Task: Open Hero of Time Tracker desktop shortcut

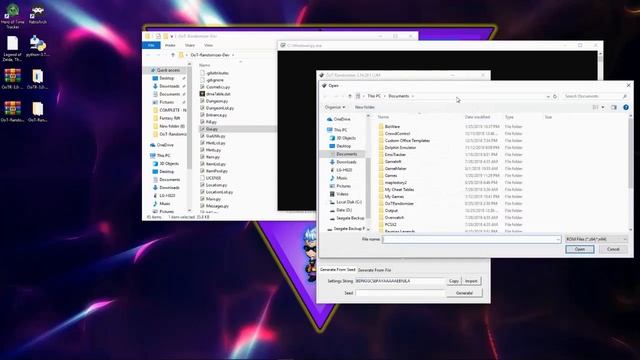Action: [13, 16]
